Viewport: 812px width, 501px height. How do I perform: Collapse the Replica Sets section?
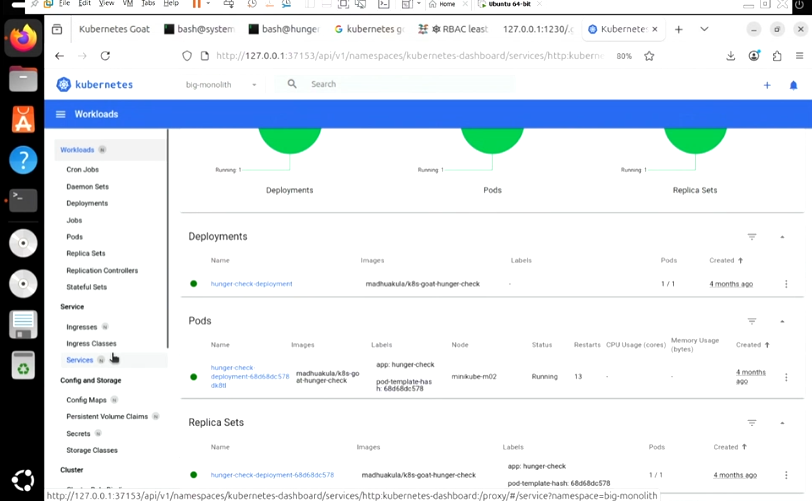tap(782, 423)
